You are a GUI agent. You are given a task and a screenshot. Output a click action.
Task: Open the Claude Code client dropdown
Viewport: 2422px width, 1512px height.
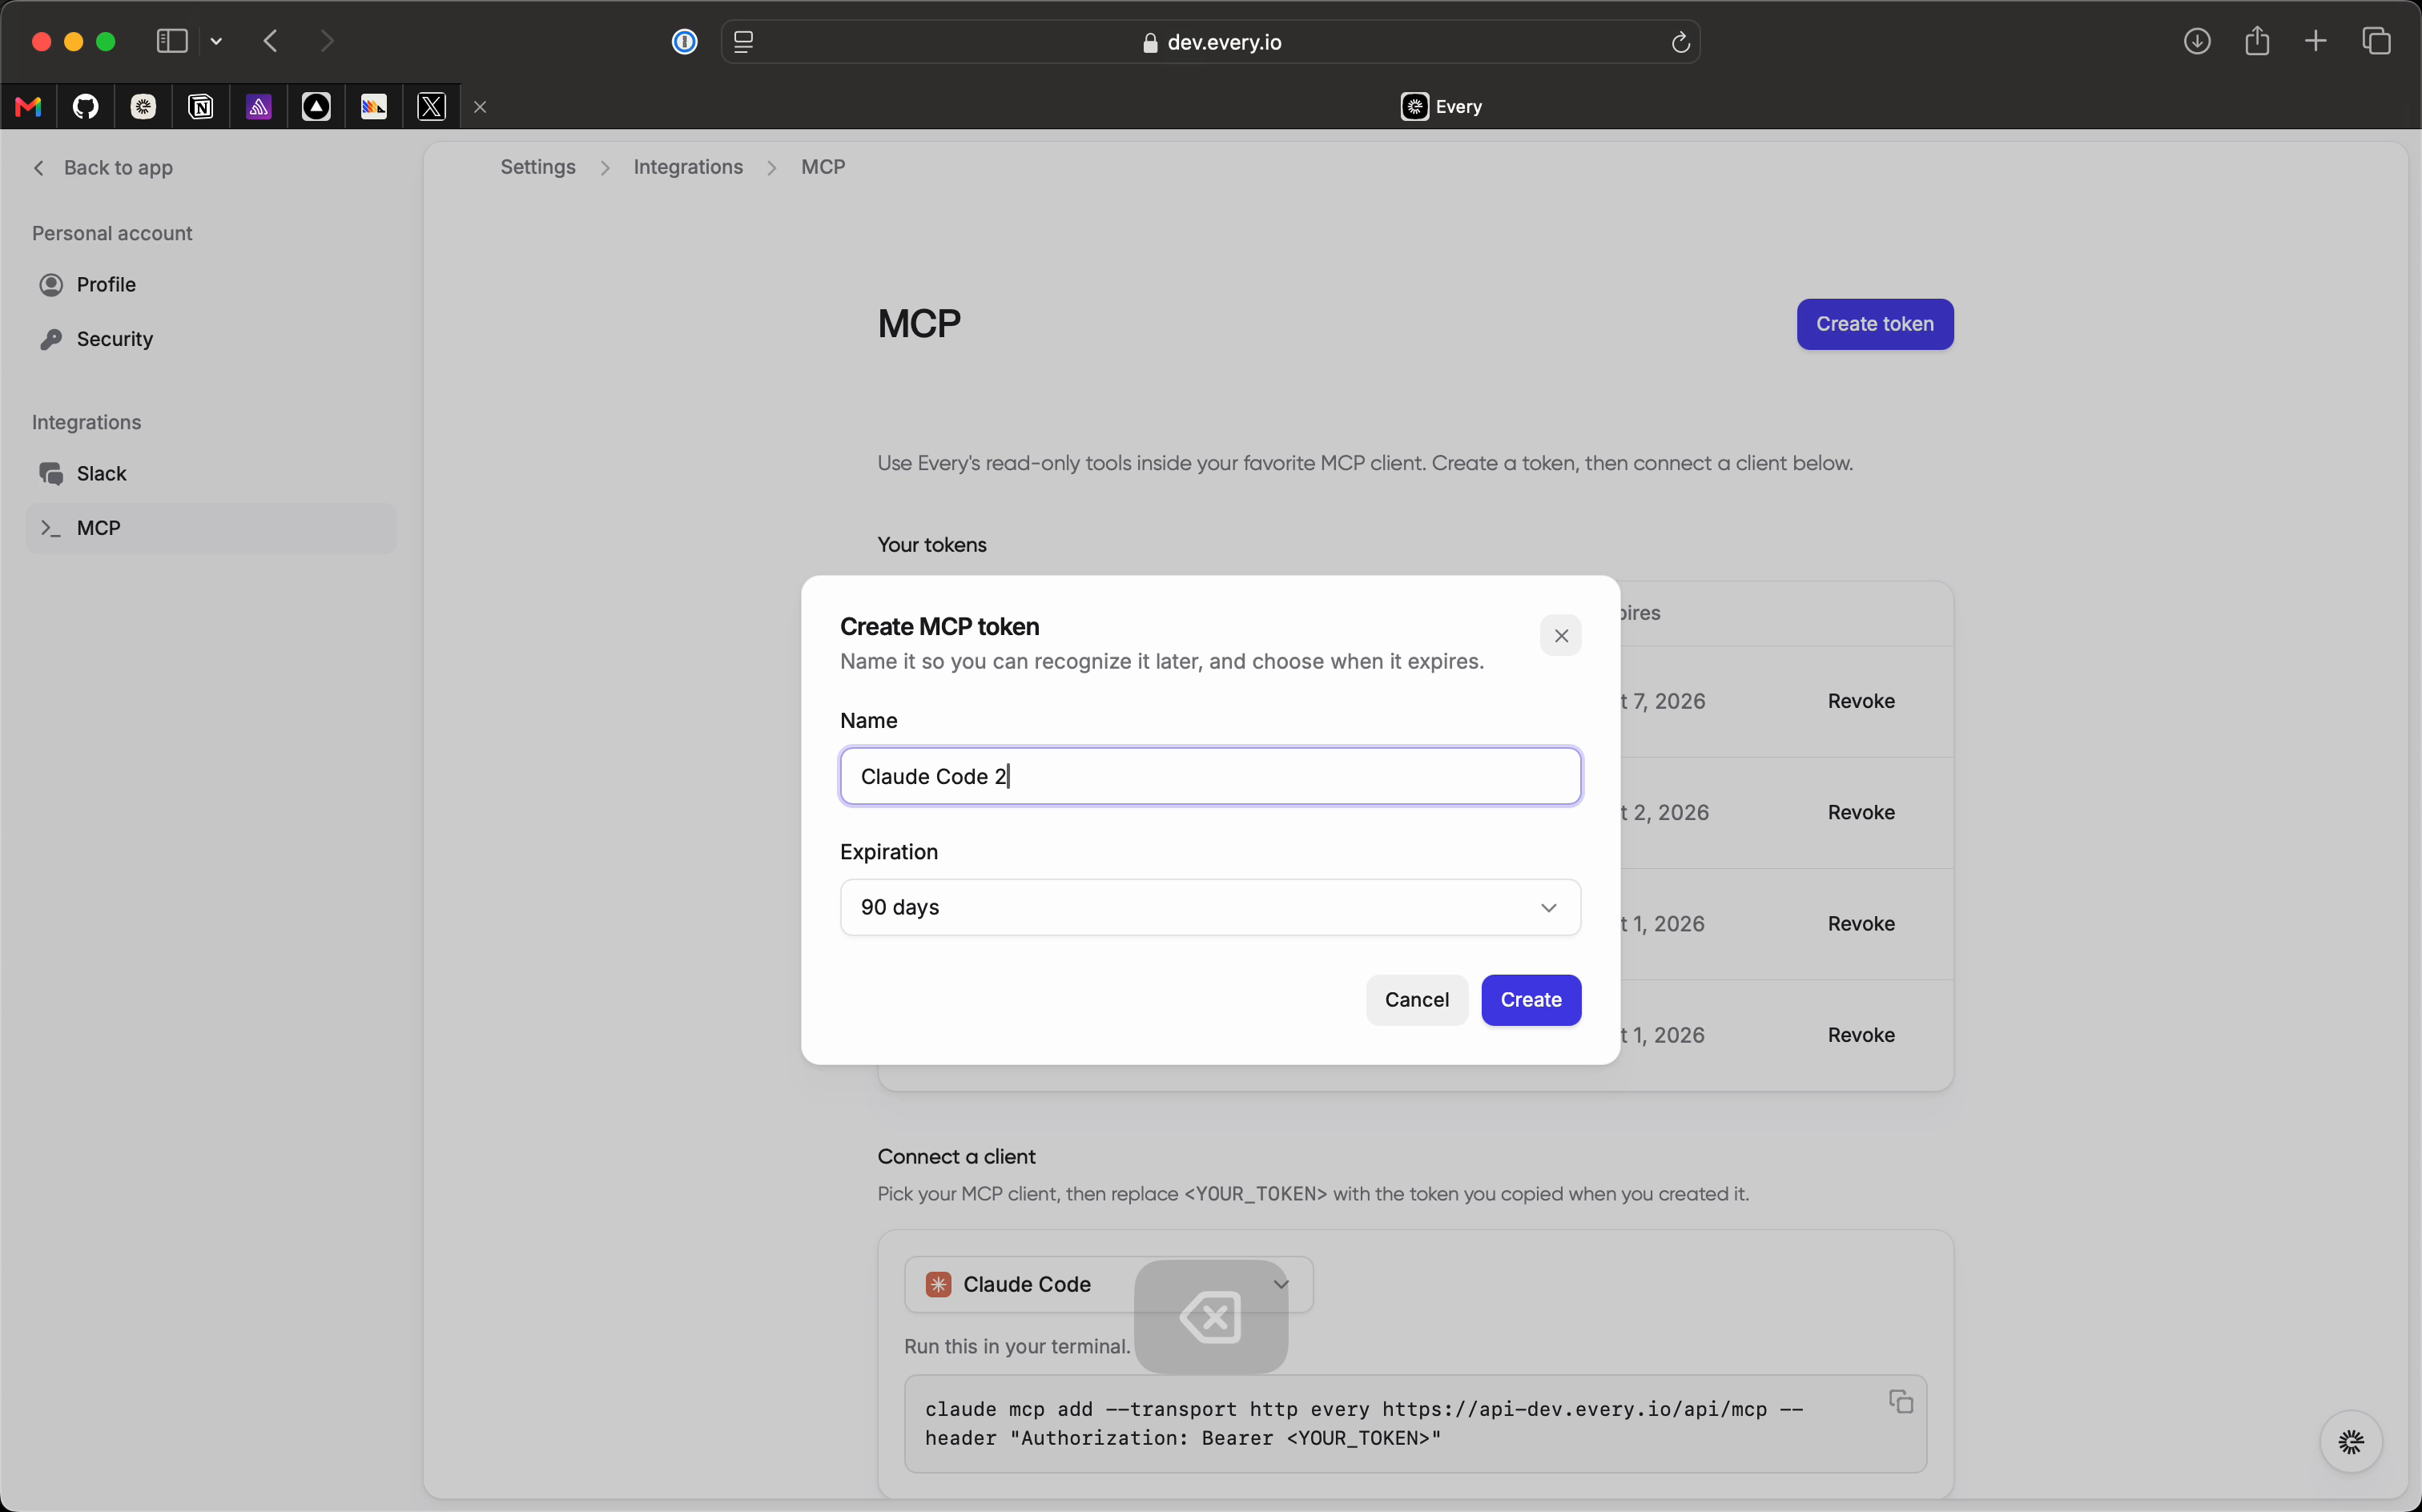[x=1108, y=1284]
